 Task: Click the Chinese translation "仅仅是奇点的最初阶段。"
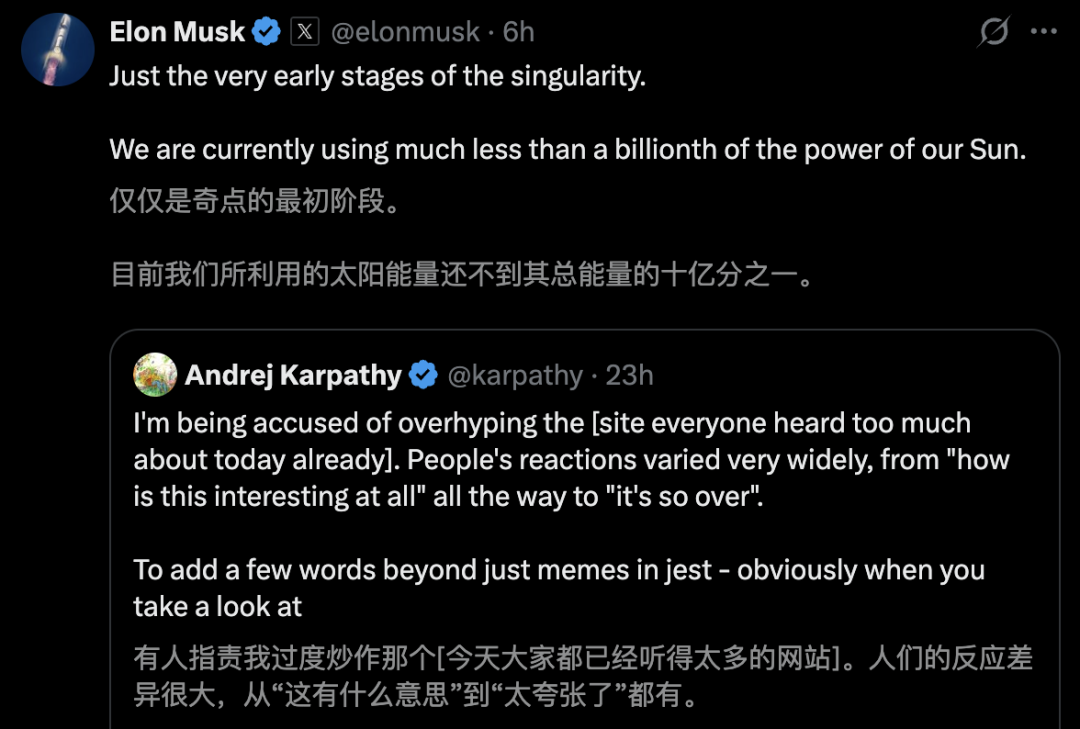click(x=254, y=201)
